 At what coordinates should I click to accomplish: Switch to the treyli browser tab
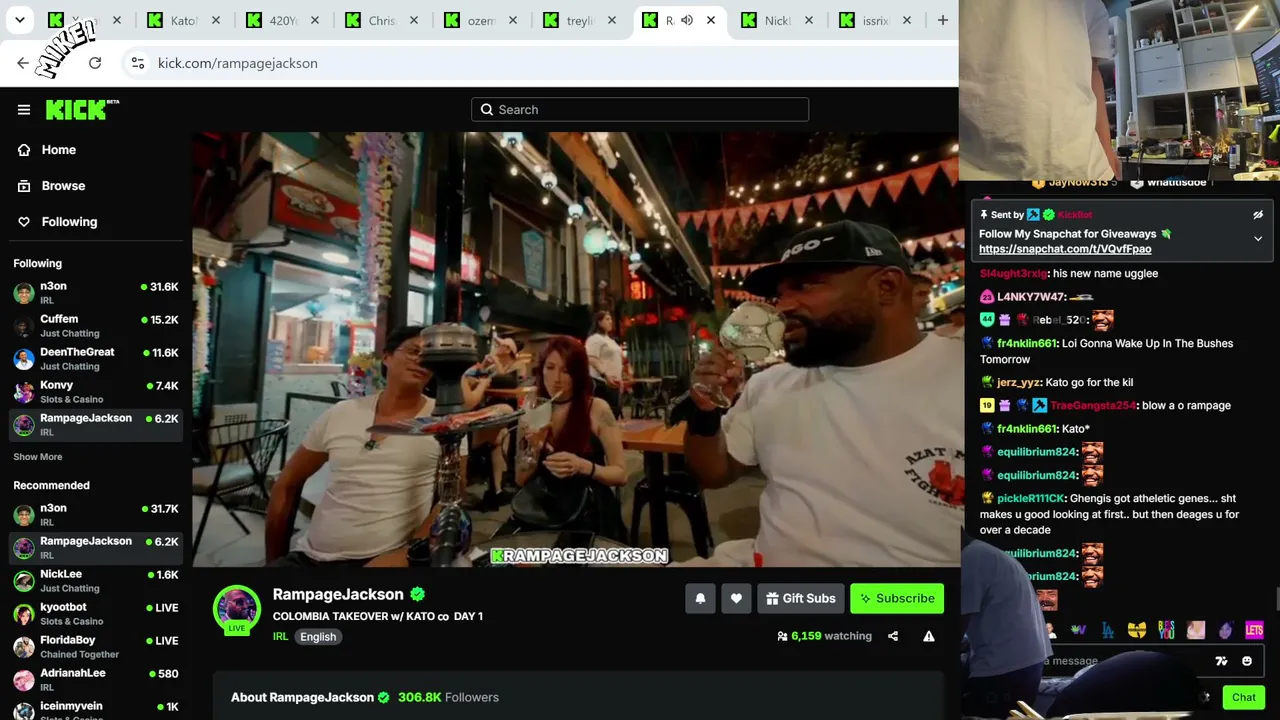coord(579,20)
